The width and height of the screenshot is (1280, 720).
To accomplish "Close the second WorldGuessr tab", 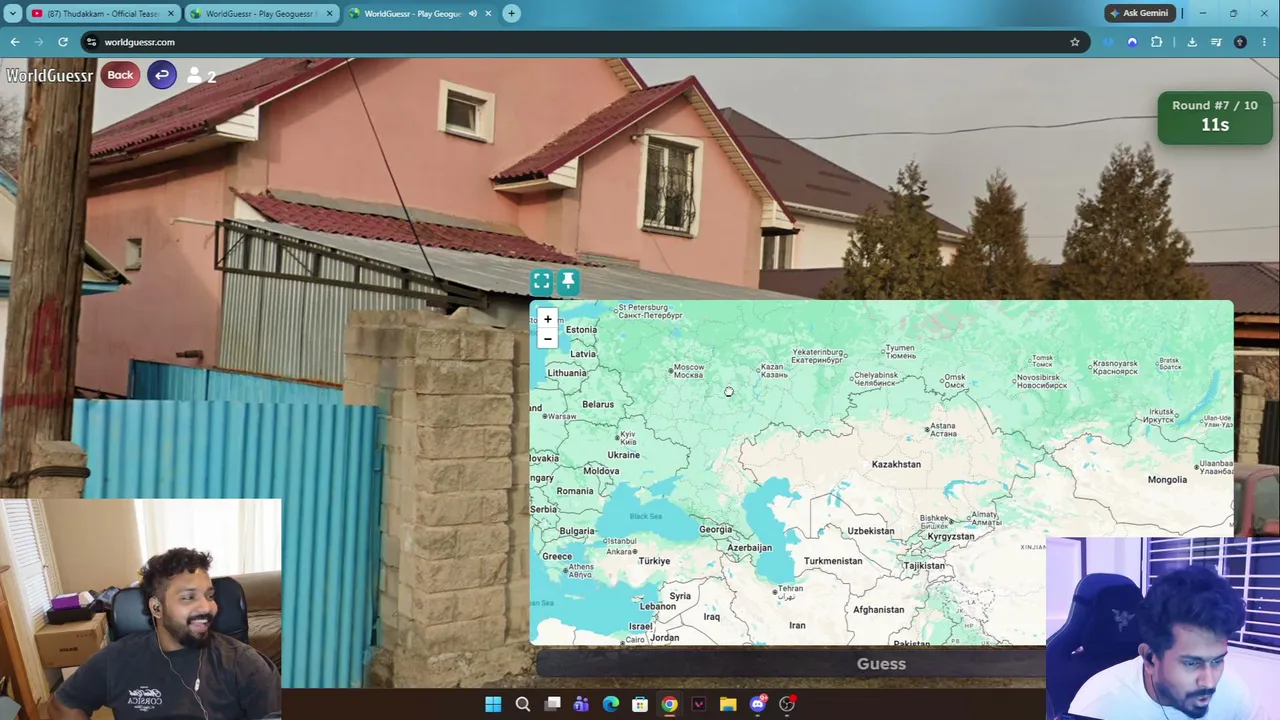I will 330,14.
